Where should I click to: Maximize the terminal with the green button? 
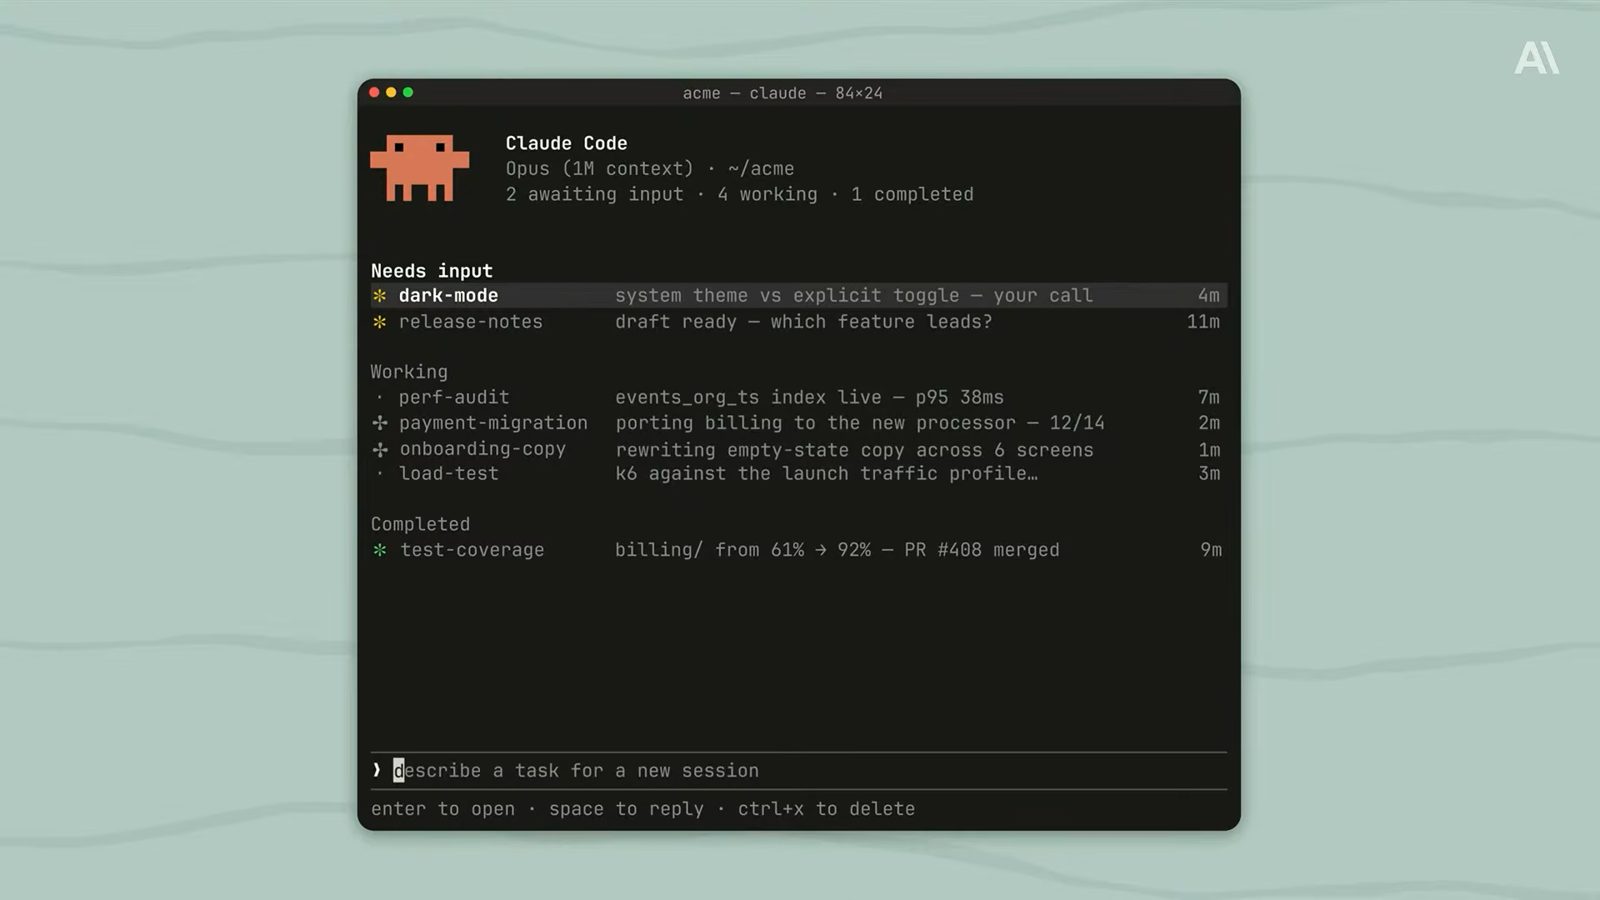(408, 93)
